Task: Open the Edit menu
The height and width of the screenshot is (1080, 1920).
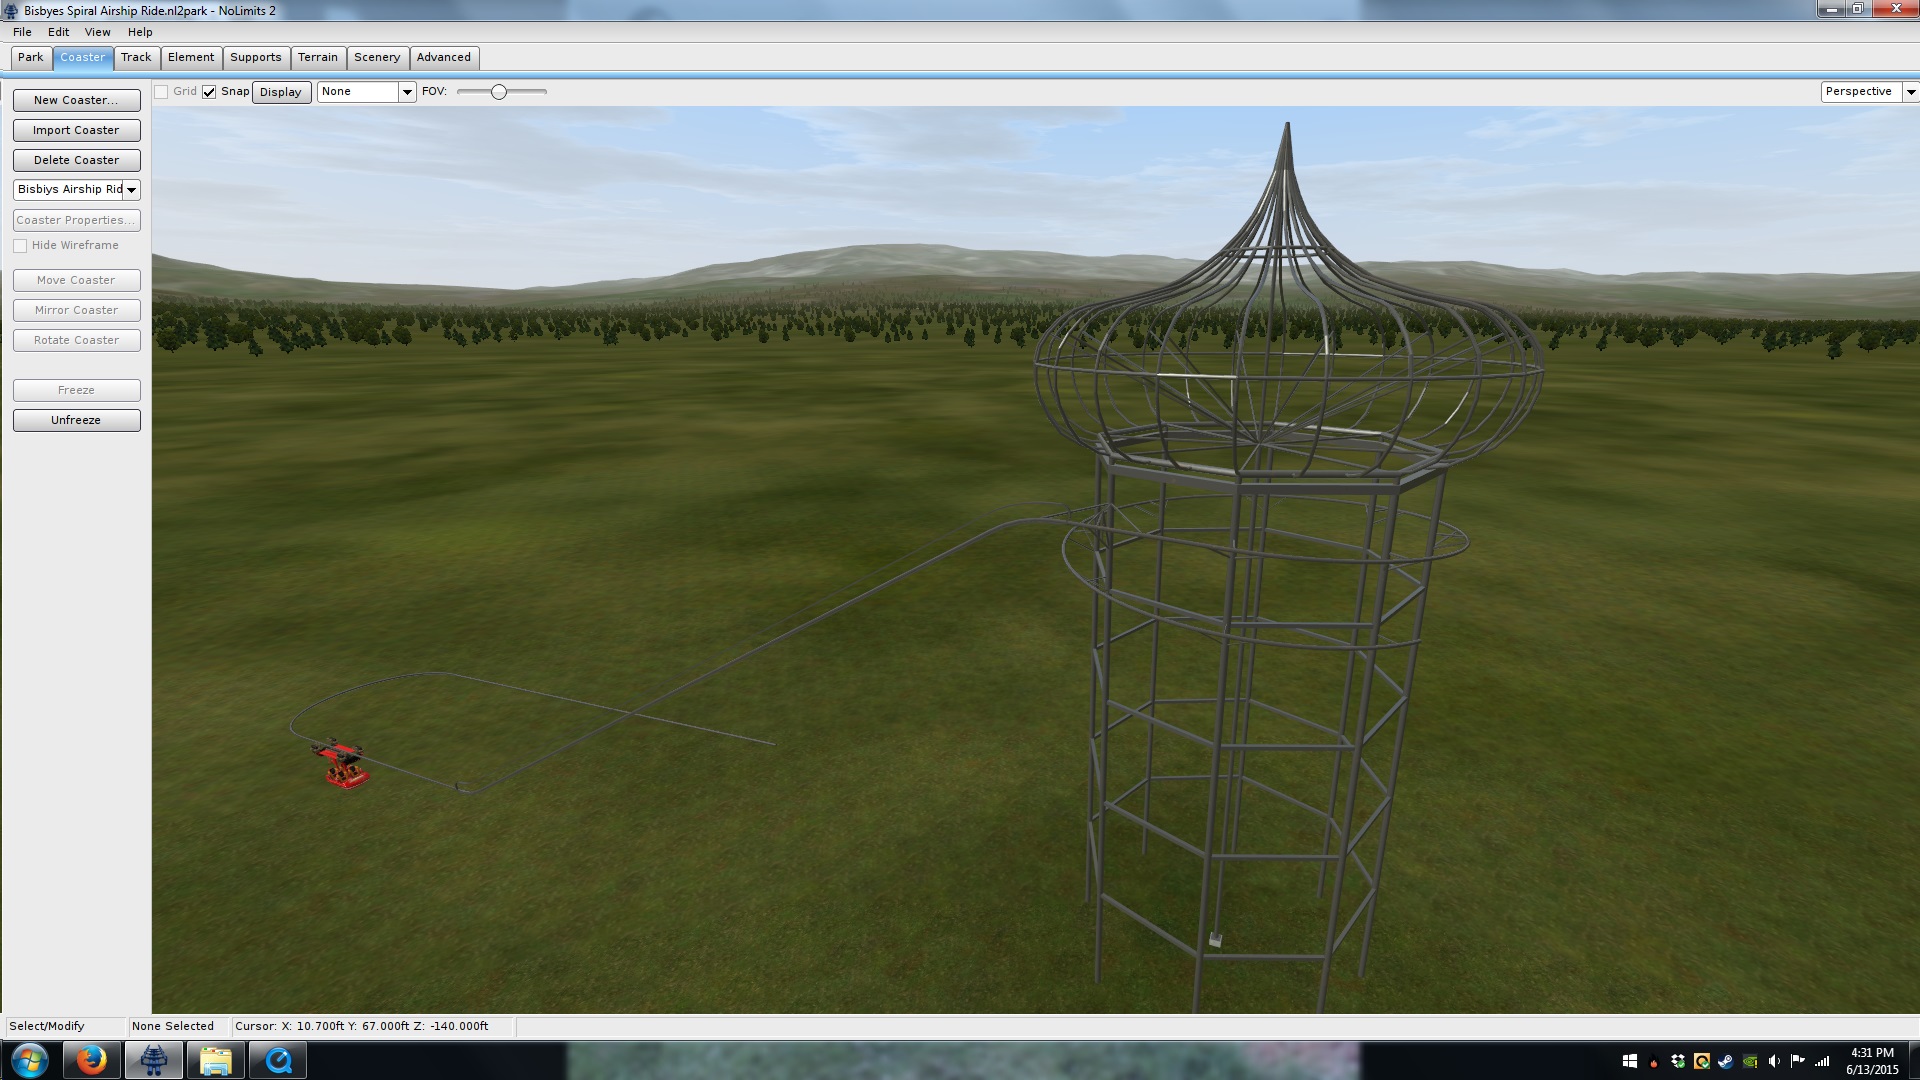Action: coord(58,32)
